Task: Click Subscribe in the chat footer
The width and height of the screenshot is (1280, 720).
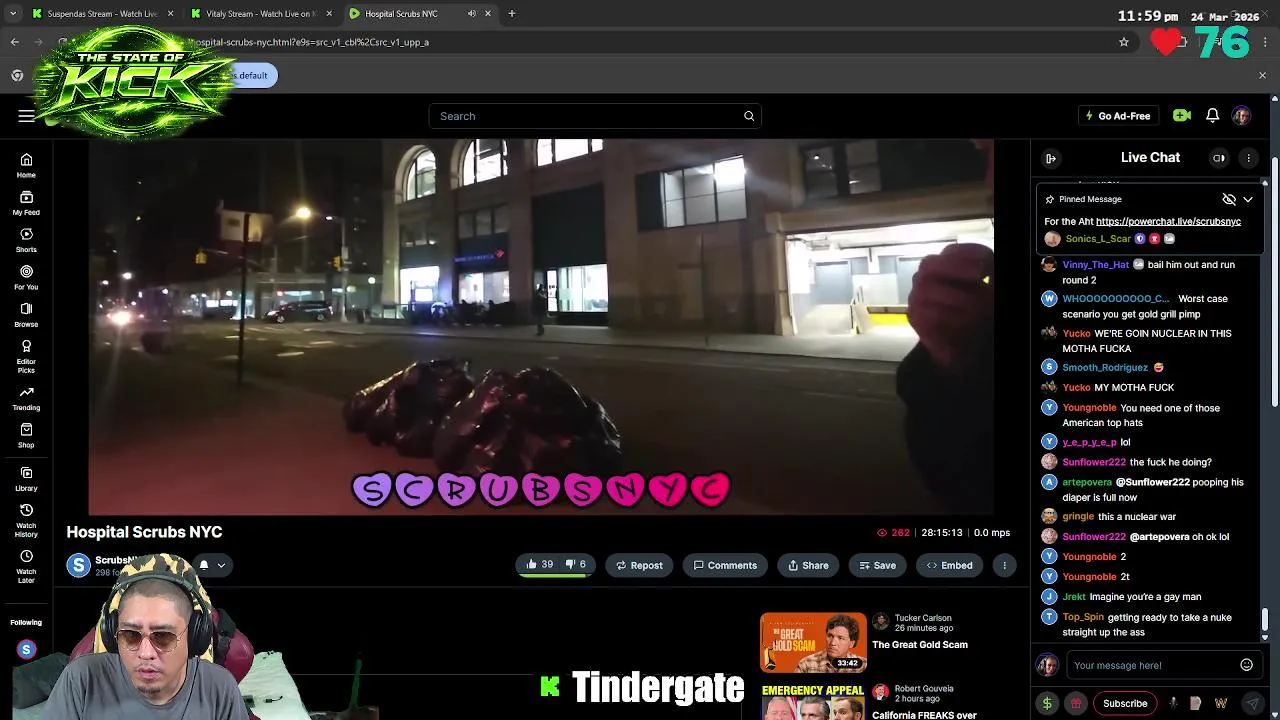Action: point(1125,703)
